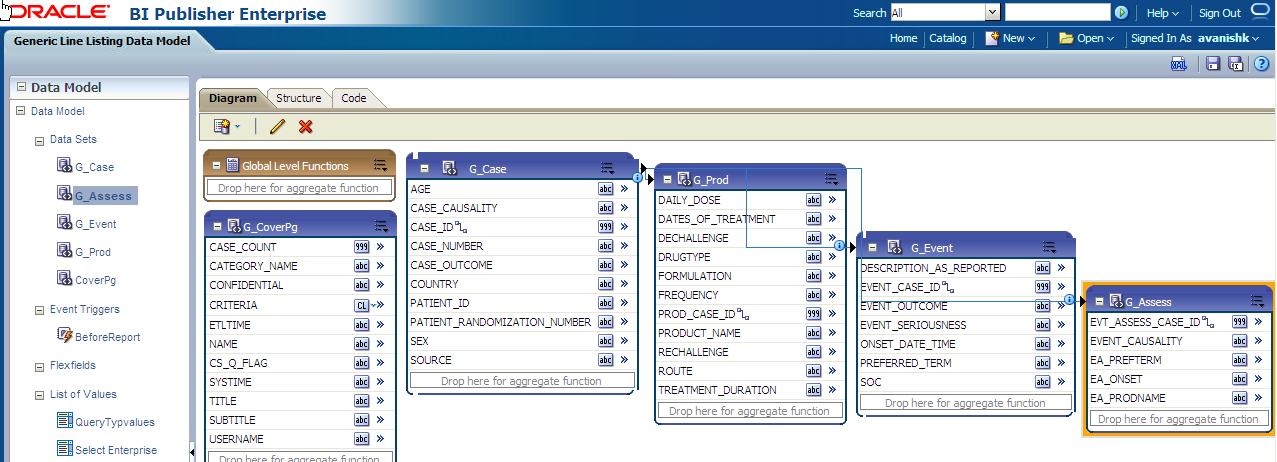Image resolution: width=1277 pixels, height=462 pixels.
Task: Click the 999 type icon for PROD_CASE_ID
Action: tap(813, 314)
